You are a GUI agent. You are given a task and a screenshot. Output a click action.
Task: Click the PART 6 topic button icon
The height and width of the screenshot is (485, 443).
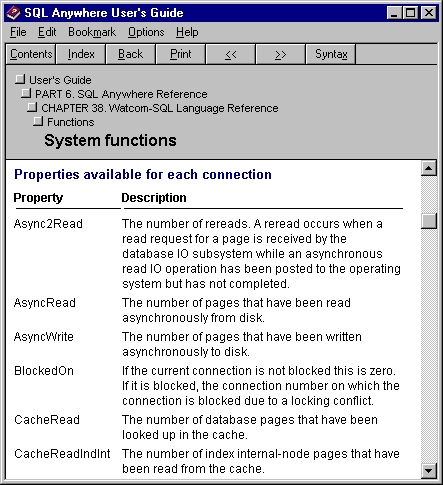point(26,93)
